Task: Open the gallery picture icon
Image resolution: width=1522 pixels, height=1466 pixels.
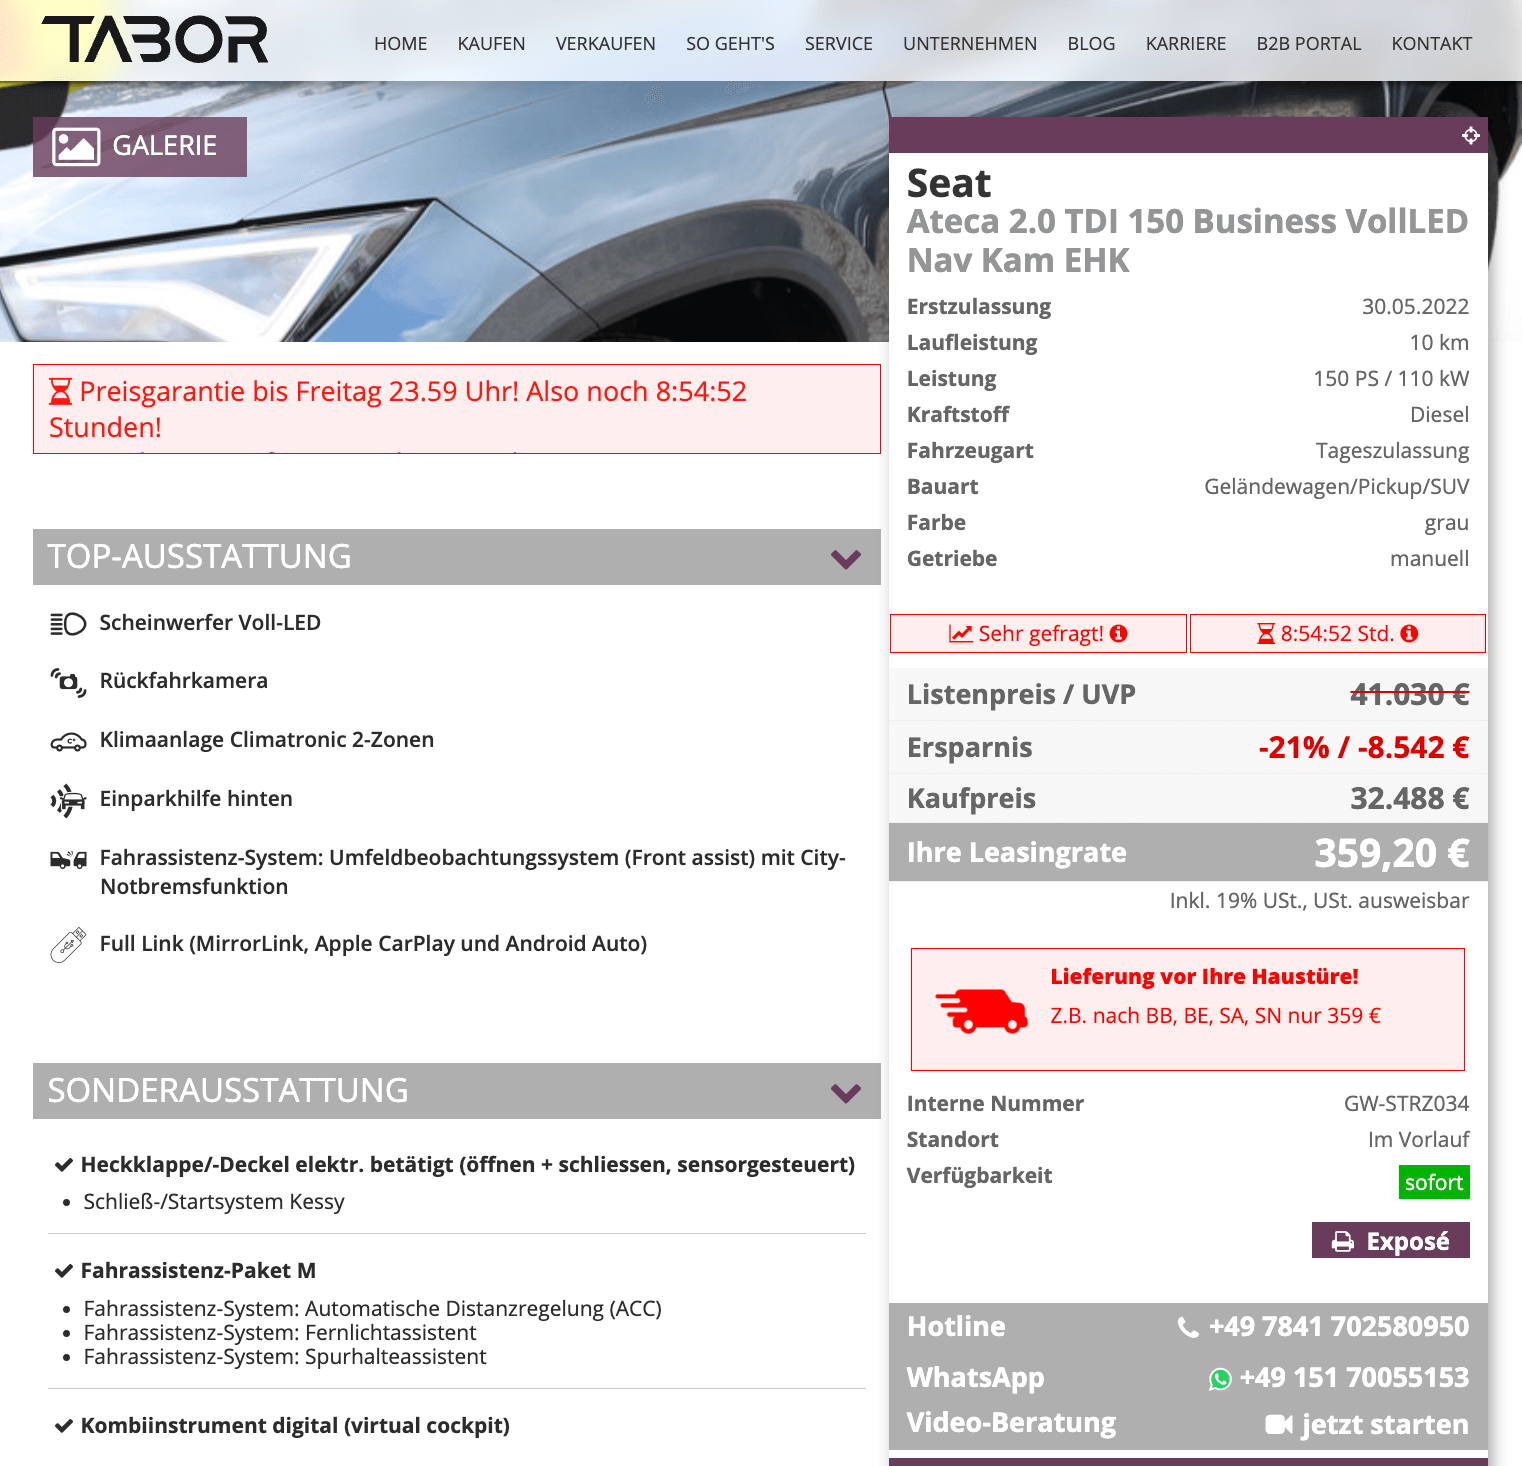Action: coord(76,146)
